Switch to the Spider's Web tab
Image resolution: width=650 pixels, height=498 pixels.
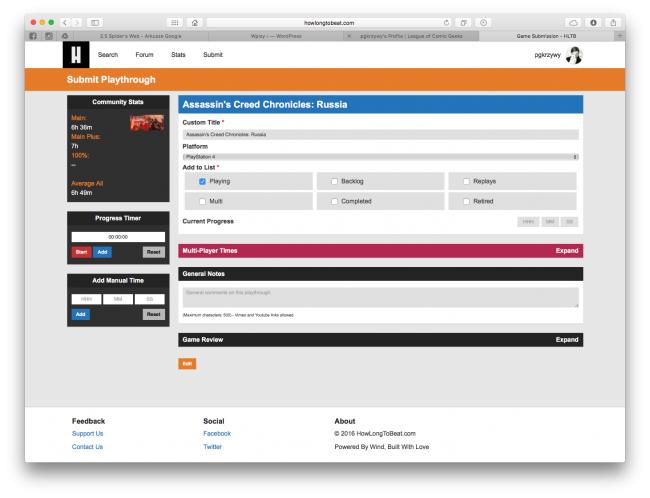tap(141, 36)
